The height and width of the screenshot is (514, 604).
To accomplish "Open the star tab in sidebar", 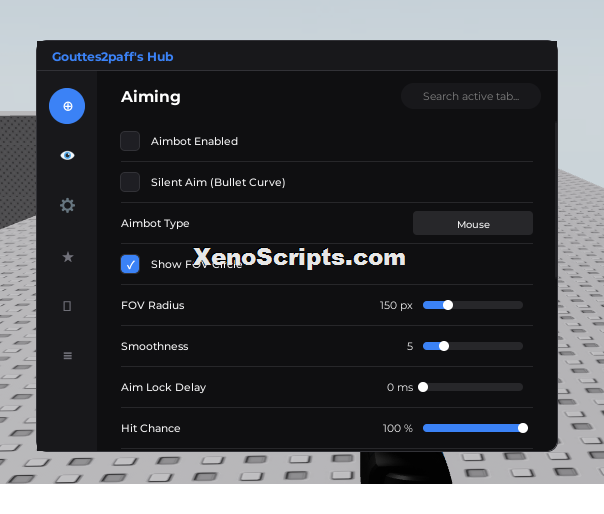I will point(68,257).
